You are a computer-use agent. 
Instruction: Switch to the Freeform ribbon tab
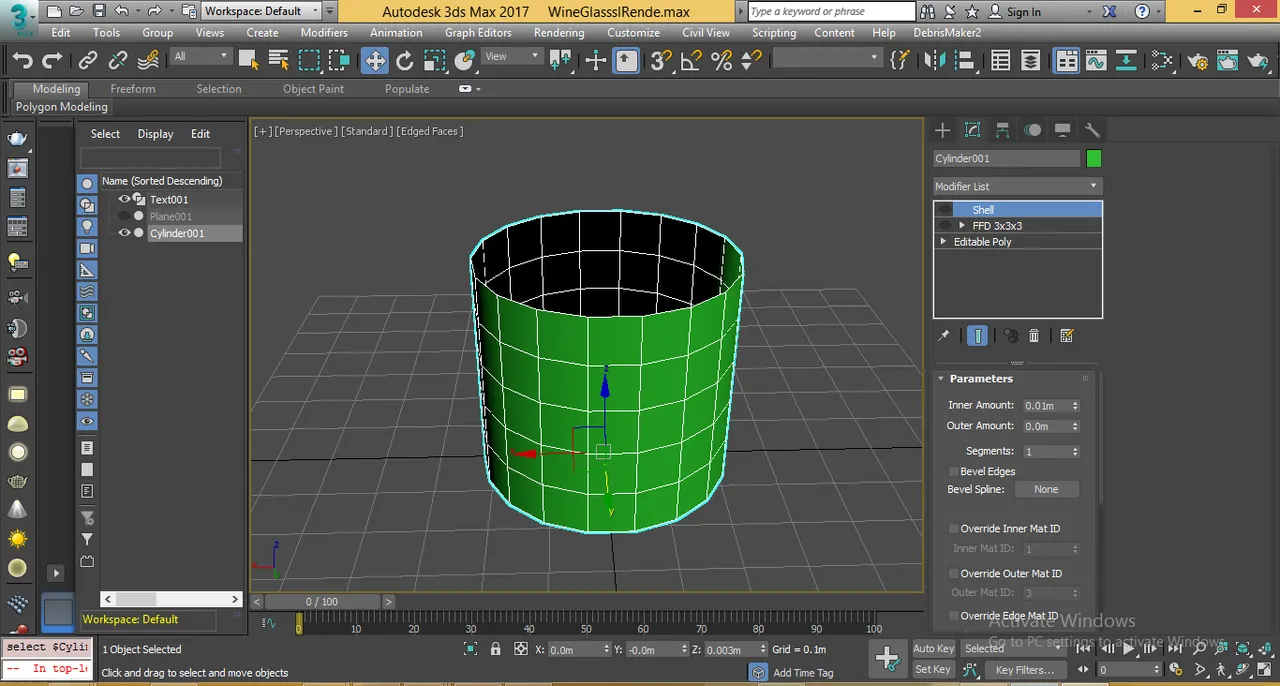pos(133,89)
